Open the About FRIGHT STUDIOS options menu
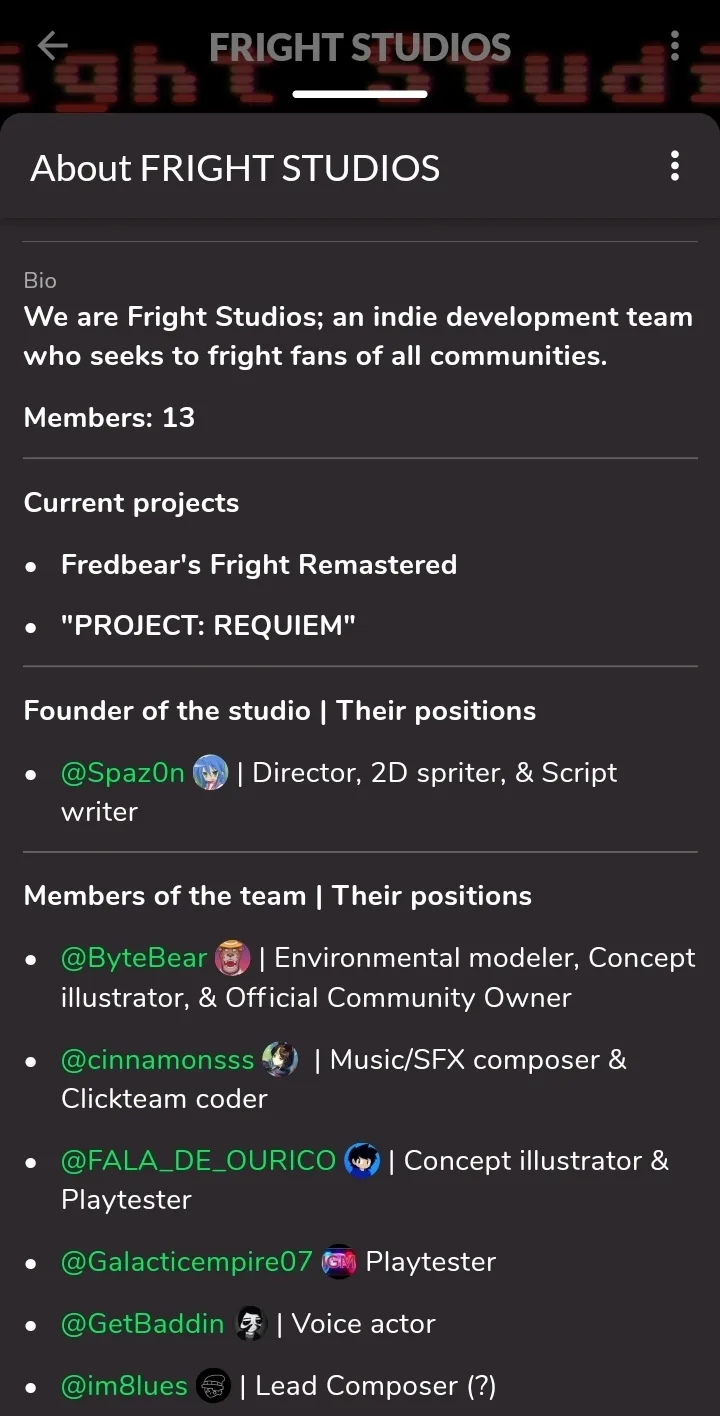720x1416 pixels. tap(675, 166)
